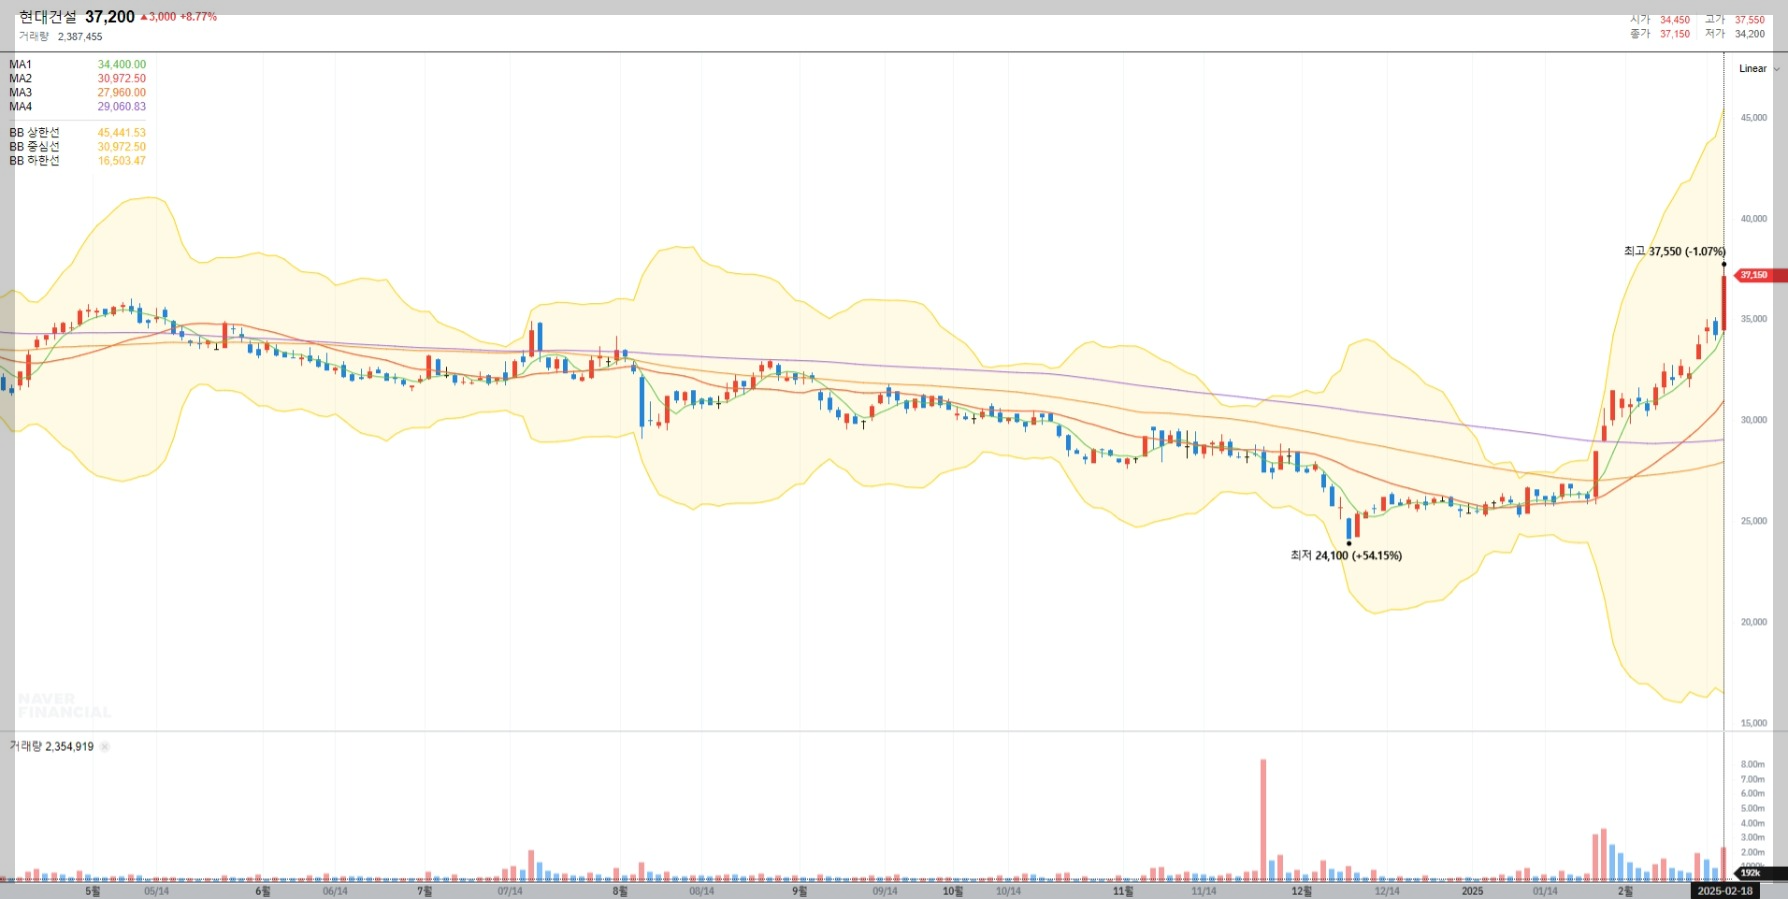Select the MA4 legend row
This screenshot has width=1788, height=899.
(77, 107)
